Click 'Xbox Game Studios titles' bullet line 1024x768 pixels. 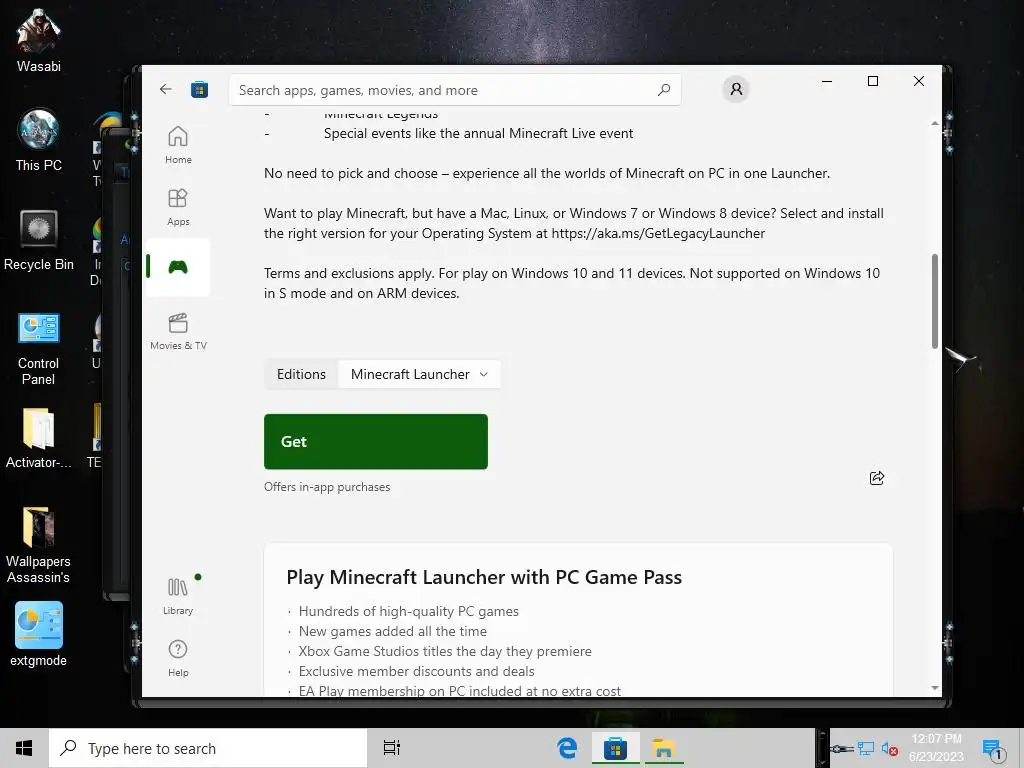[445, 651]
